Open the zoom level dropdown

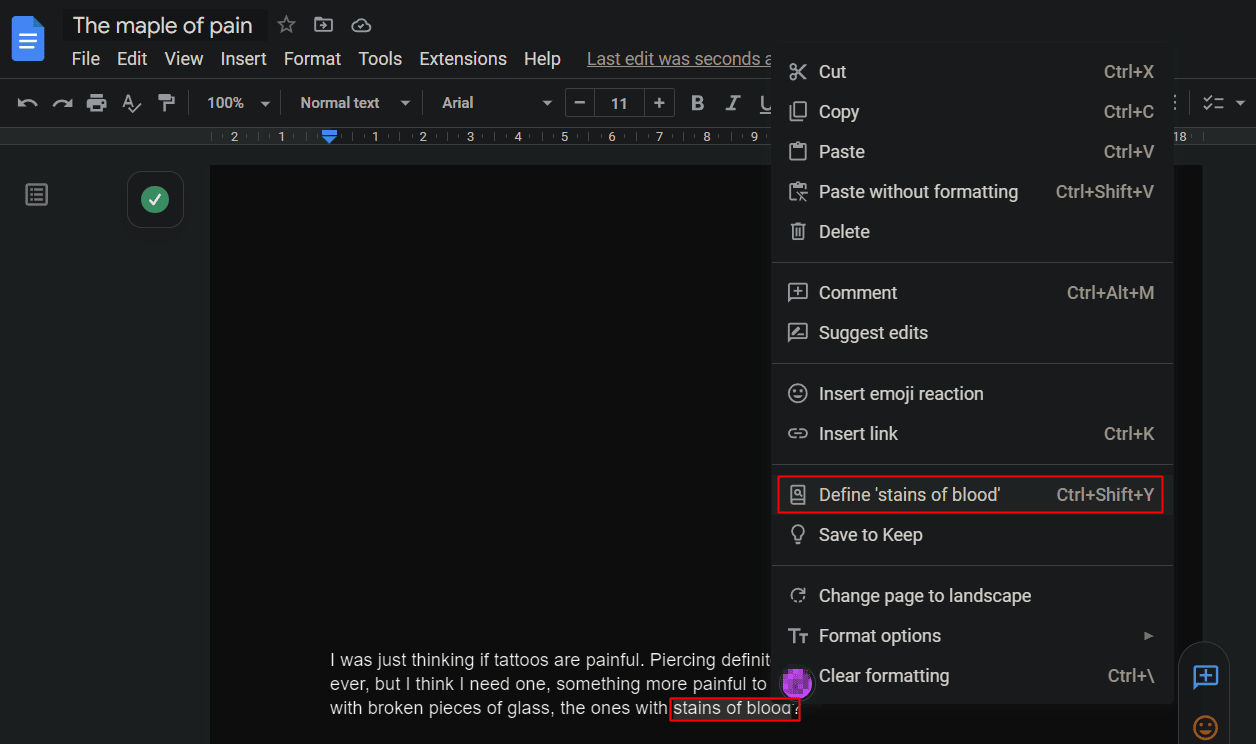coord(238,103)
